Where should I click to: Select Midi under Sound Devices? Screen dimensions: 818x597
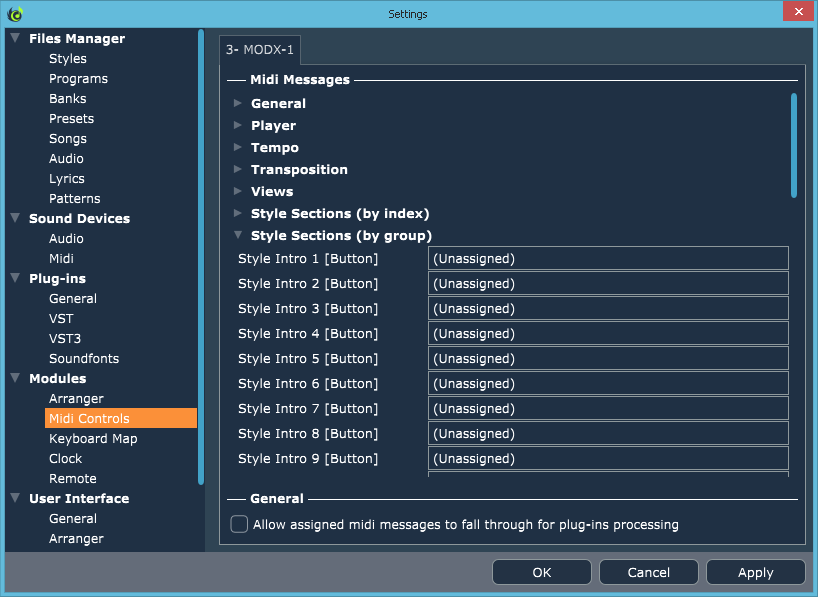point(62,258)
